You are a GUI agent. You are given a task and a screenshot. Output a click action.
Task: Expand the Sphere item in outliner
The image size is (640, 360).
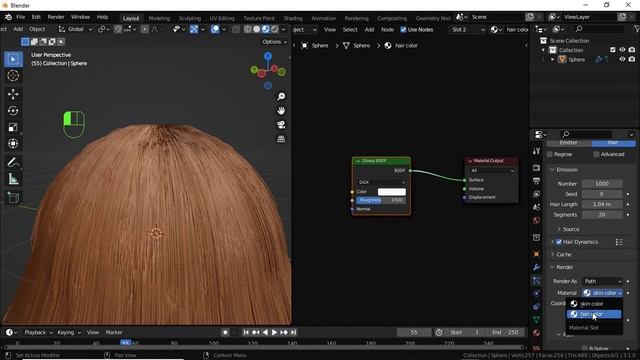click(x=553, y=59)
